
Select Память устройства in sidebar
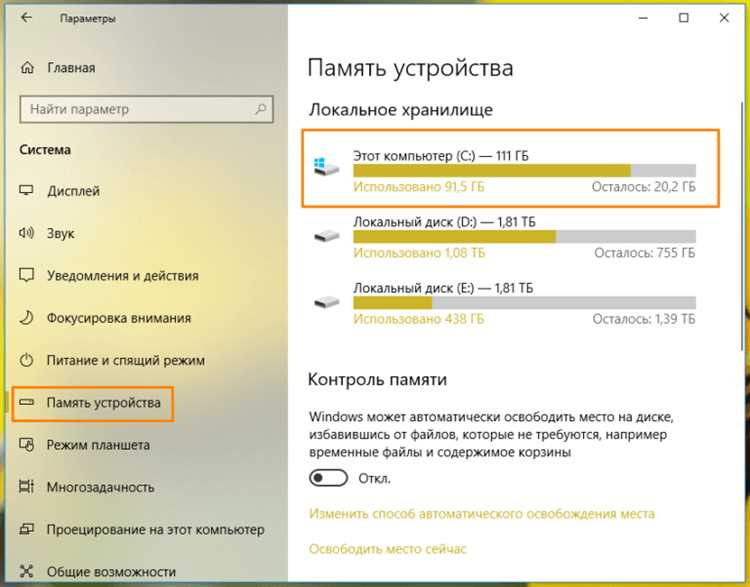(x=103, y=403)
